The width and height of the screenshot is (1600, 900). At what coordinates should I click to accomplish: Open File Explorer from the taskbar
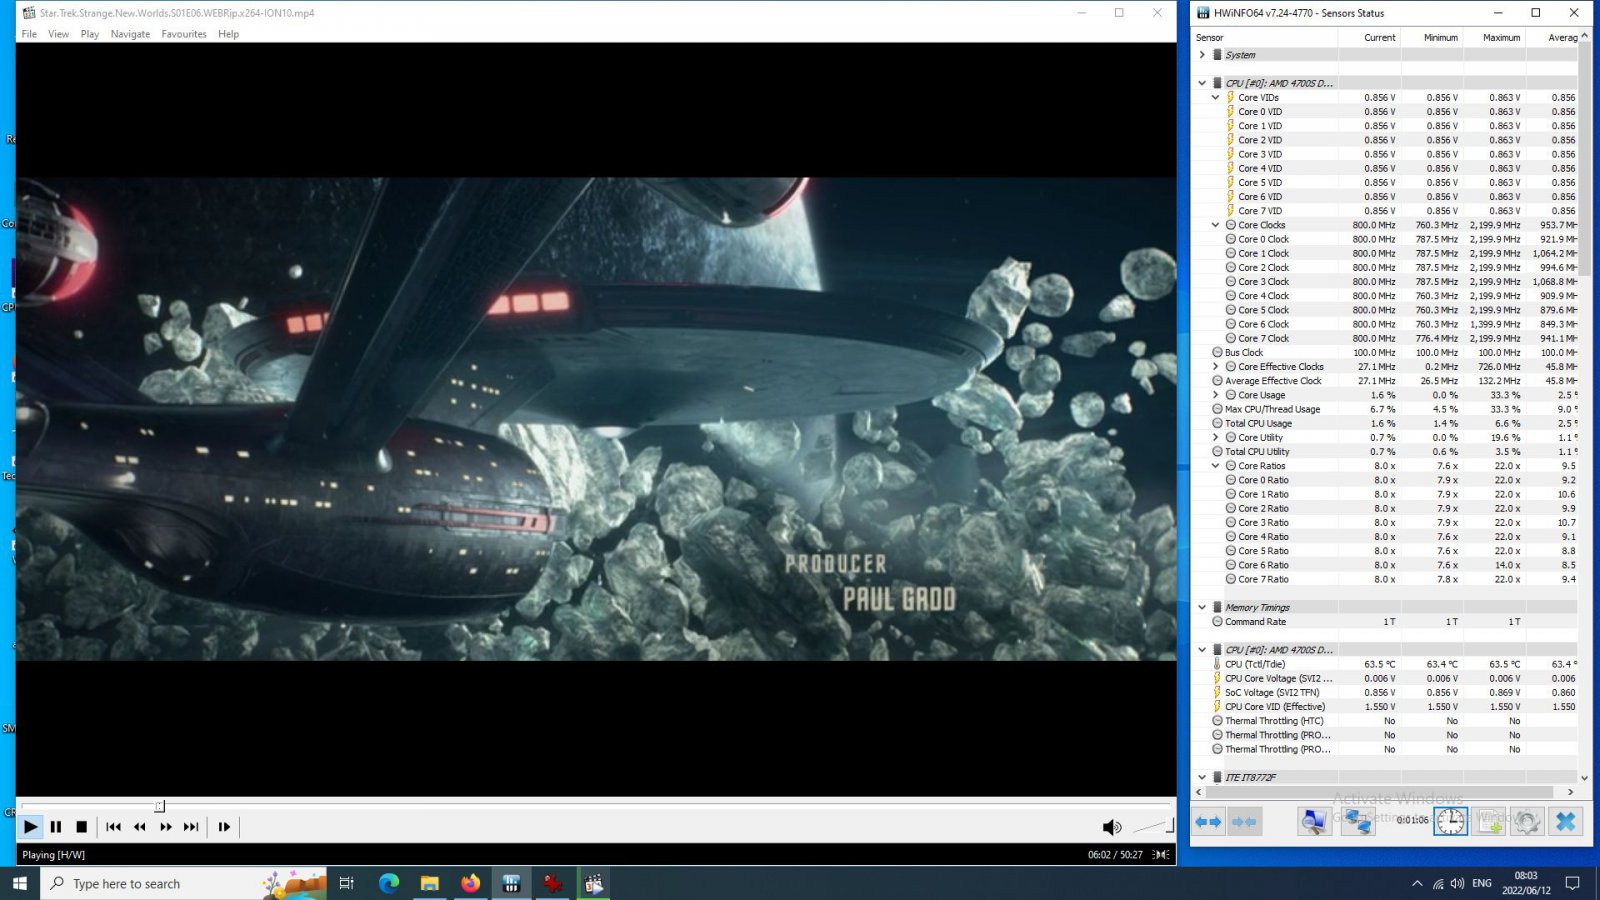point(430,883)
